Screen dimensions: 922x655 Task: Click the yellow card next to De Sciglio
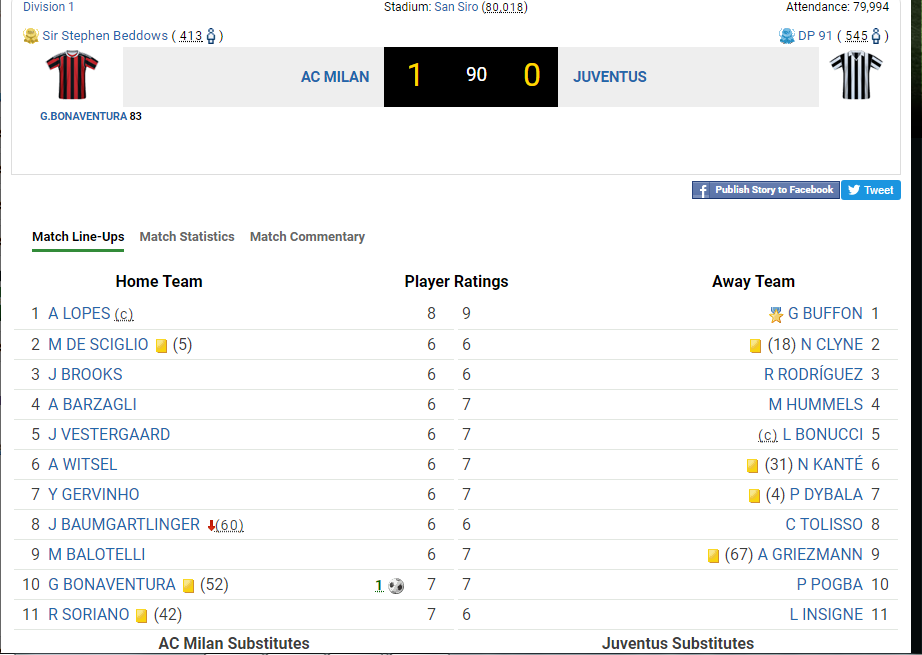click(161, 346)
